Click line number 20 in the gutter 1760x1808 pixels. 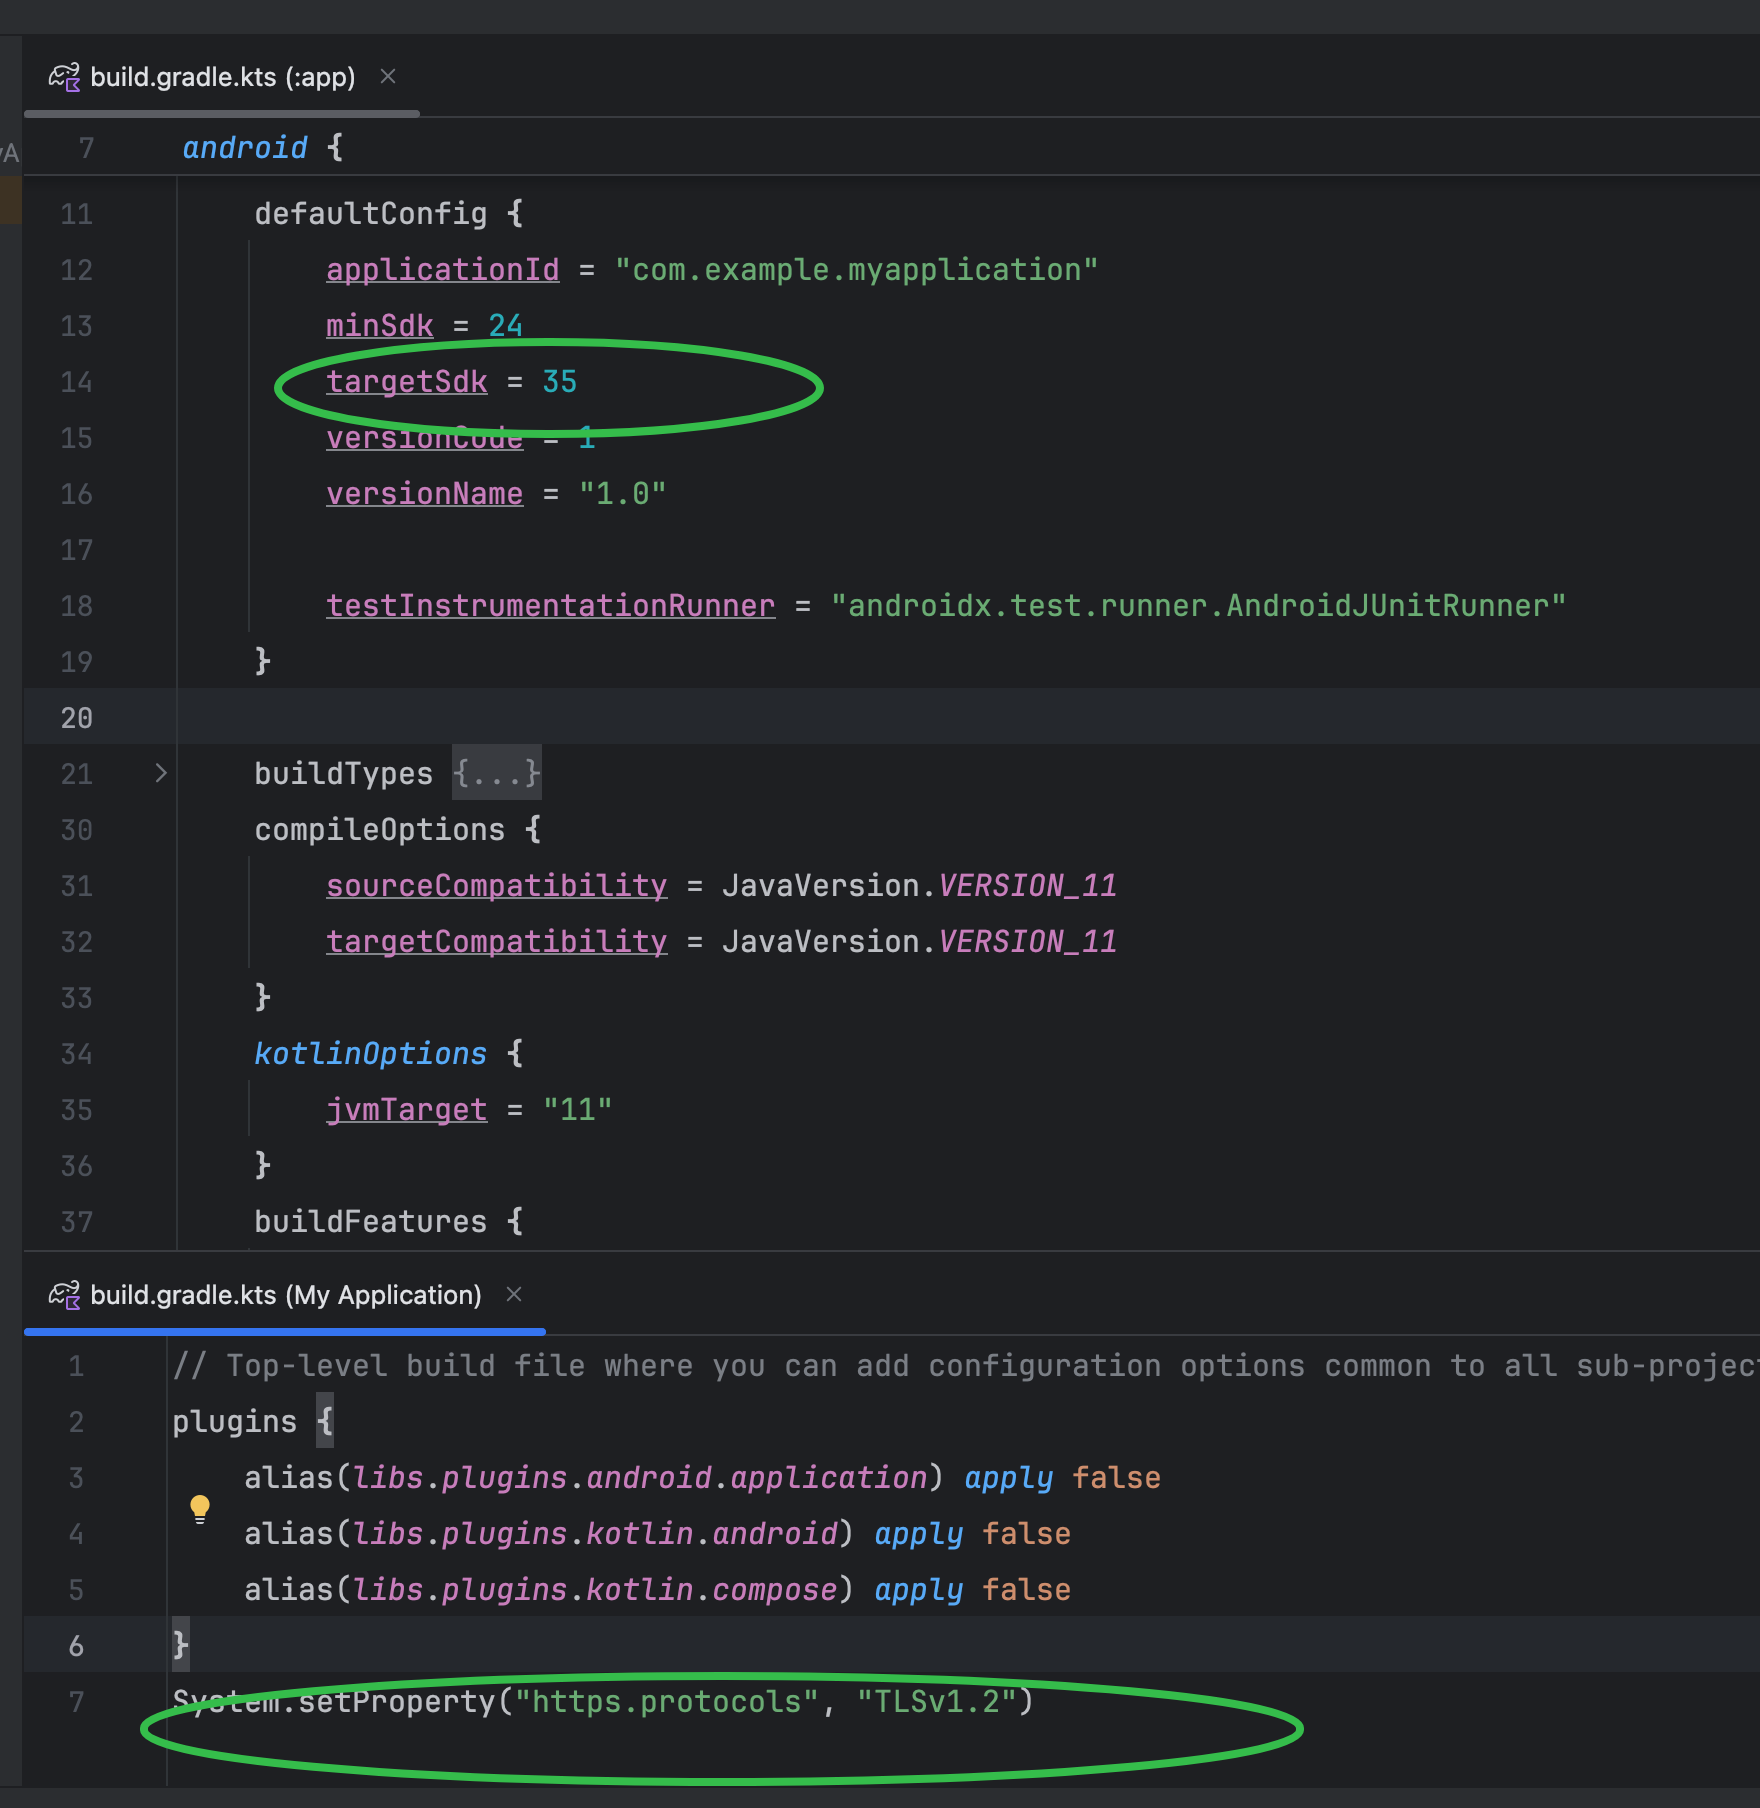pos(76,717)
